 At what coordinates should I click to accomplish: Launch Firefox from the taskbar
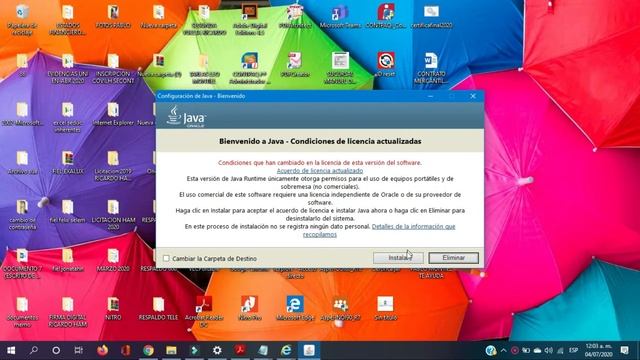[102, 350]
